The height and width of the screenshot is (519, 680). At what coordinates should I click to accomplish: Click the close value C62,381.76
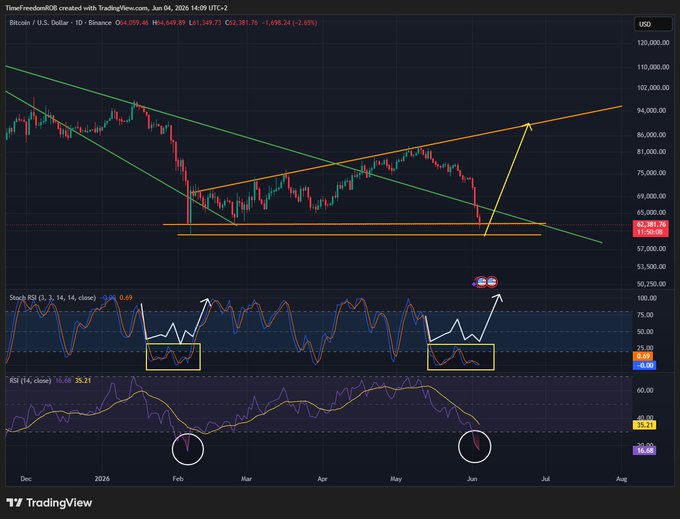(x=241, y=23)
